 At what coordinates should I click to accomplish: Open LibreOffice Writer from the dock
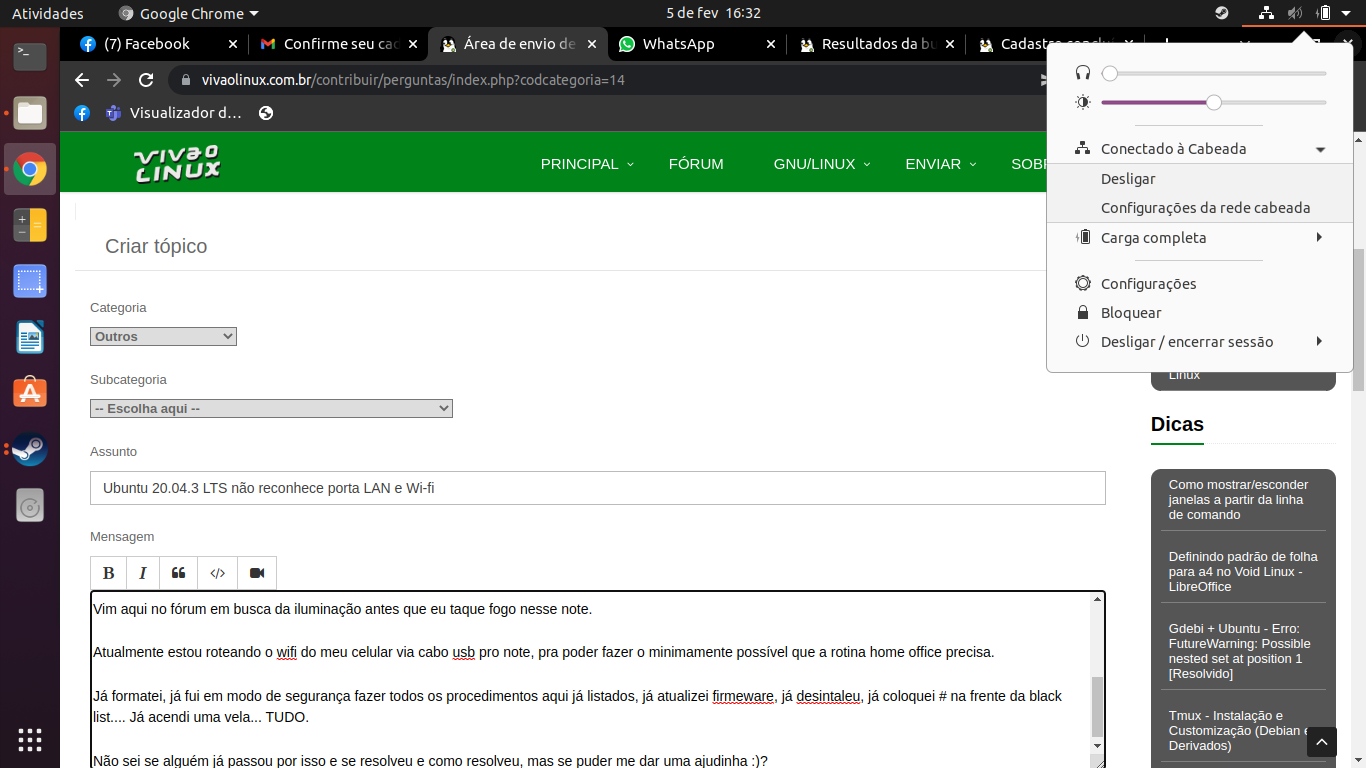pos(30,337)
